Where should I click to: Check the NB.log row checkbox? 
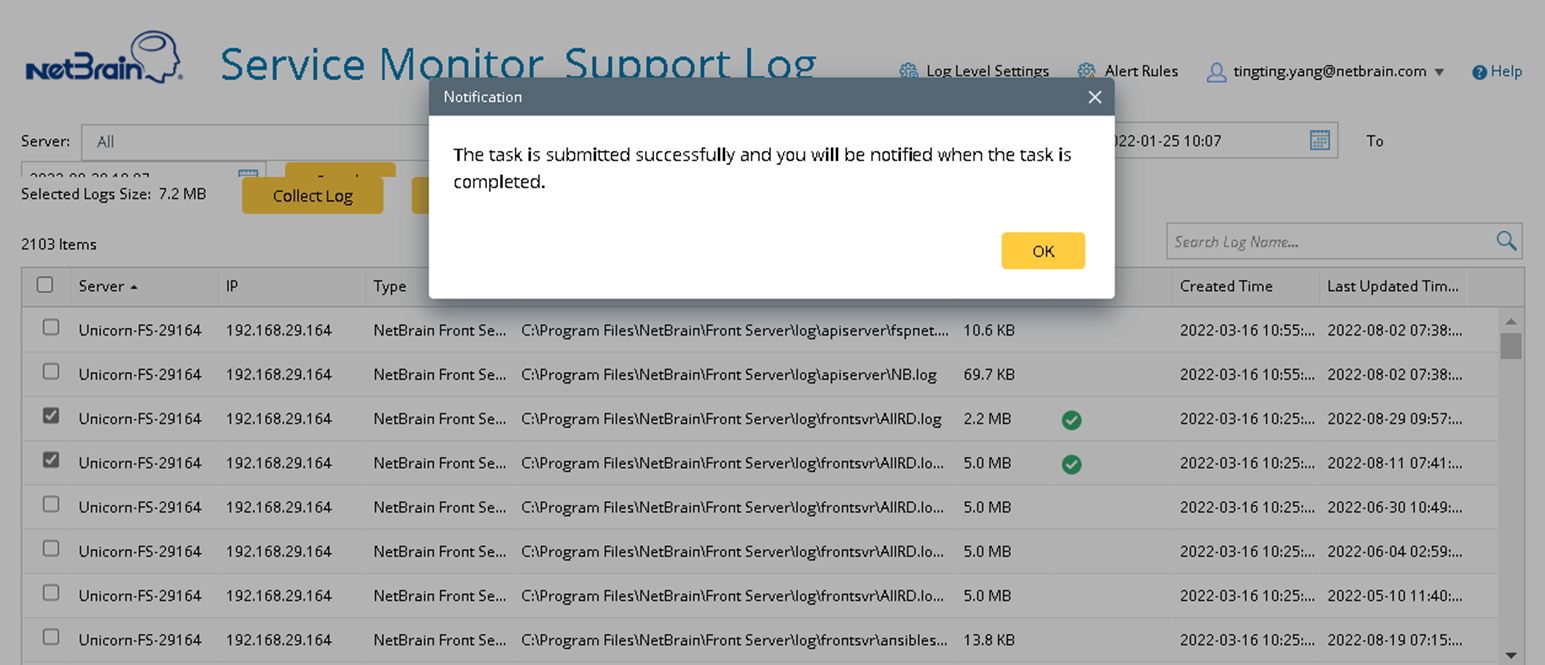(51, 371)
